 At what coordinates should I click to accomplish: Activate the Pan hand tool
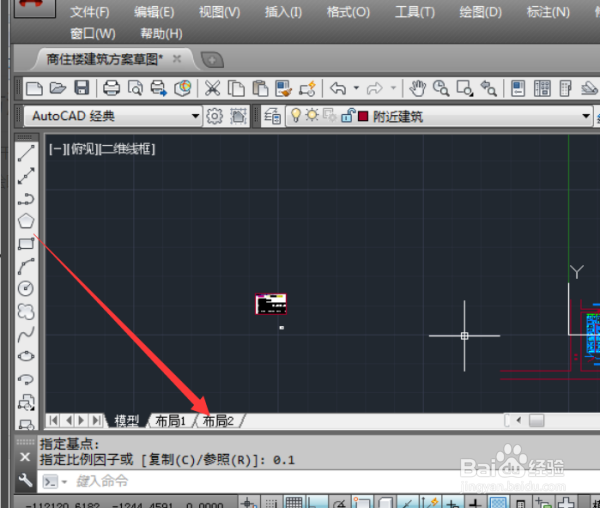pyautogui.click(x=417, y=88)
